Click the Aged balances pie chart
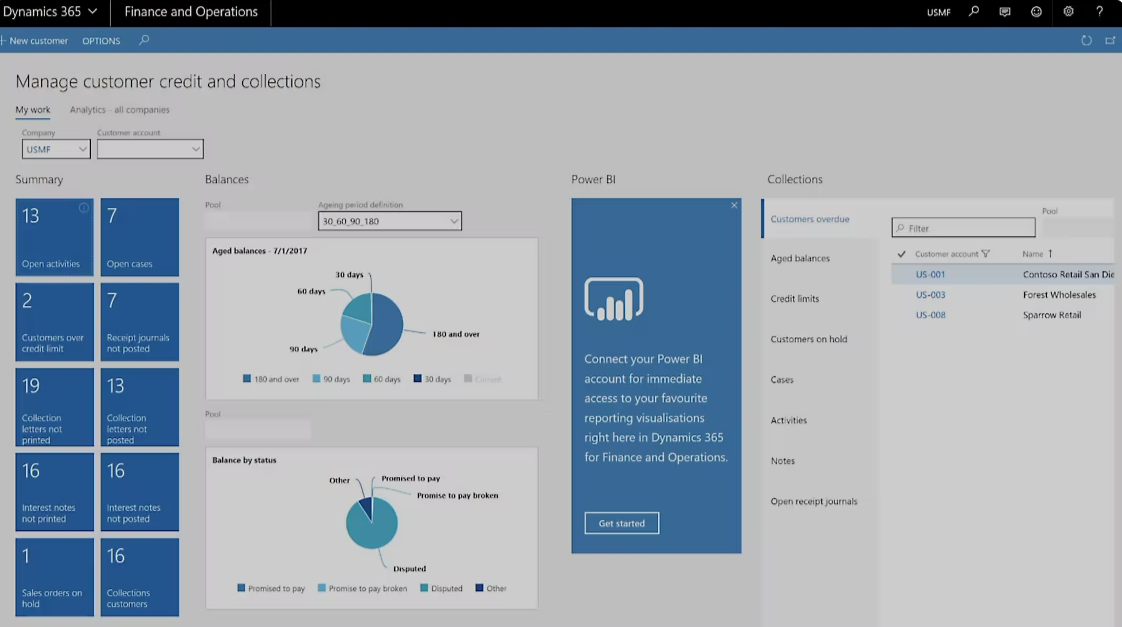Viewport: 1122px width, 627px height. tap(372, 324)
